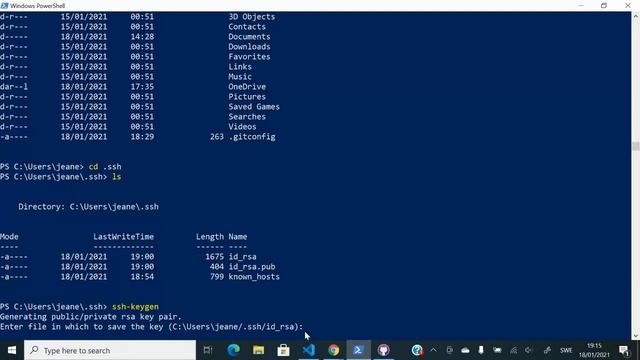Launch Microsoft Edge from taskbar

pos(233,350)
